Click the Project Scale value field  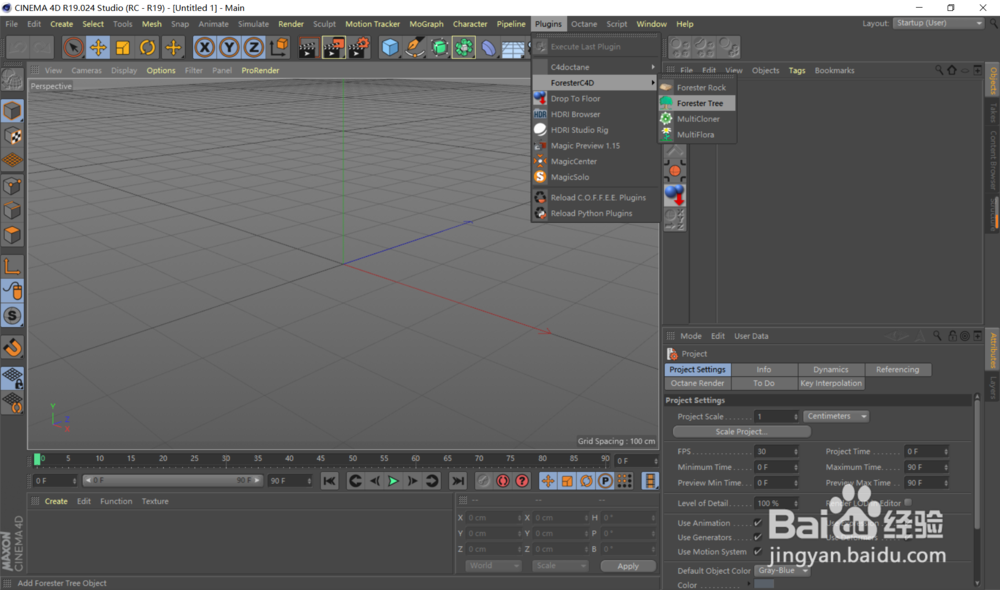click(x=776, y=417)
